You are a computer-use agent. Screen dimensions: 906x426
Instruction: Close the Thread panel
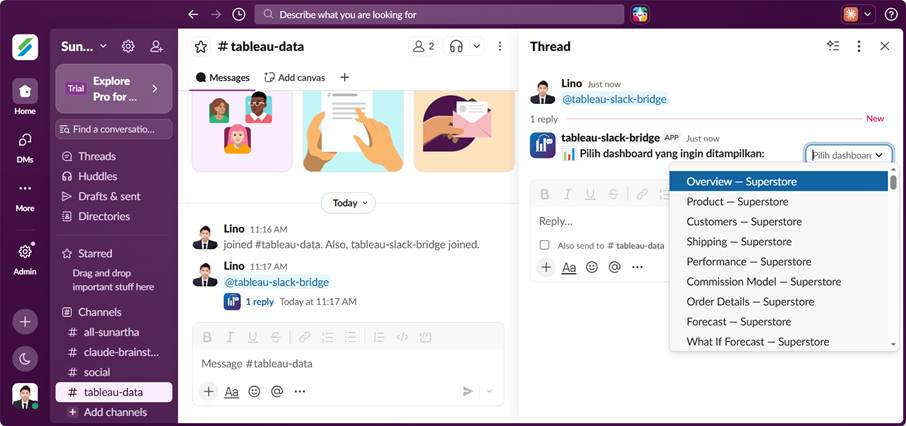(x=885, y=46)
